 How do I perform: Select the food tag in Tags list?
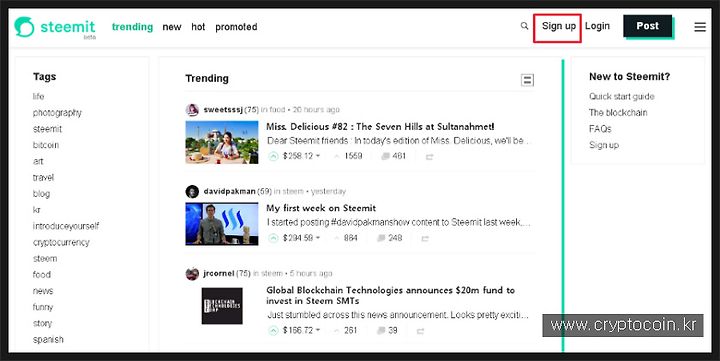(x=42, y=275)
